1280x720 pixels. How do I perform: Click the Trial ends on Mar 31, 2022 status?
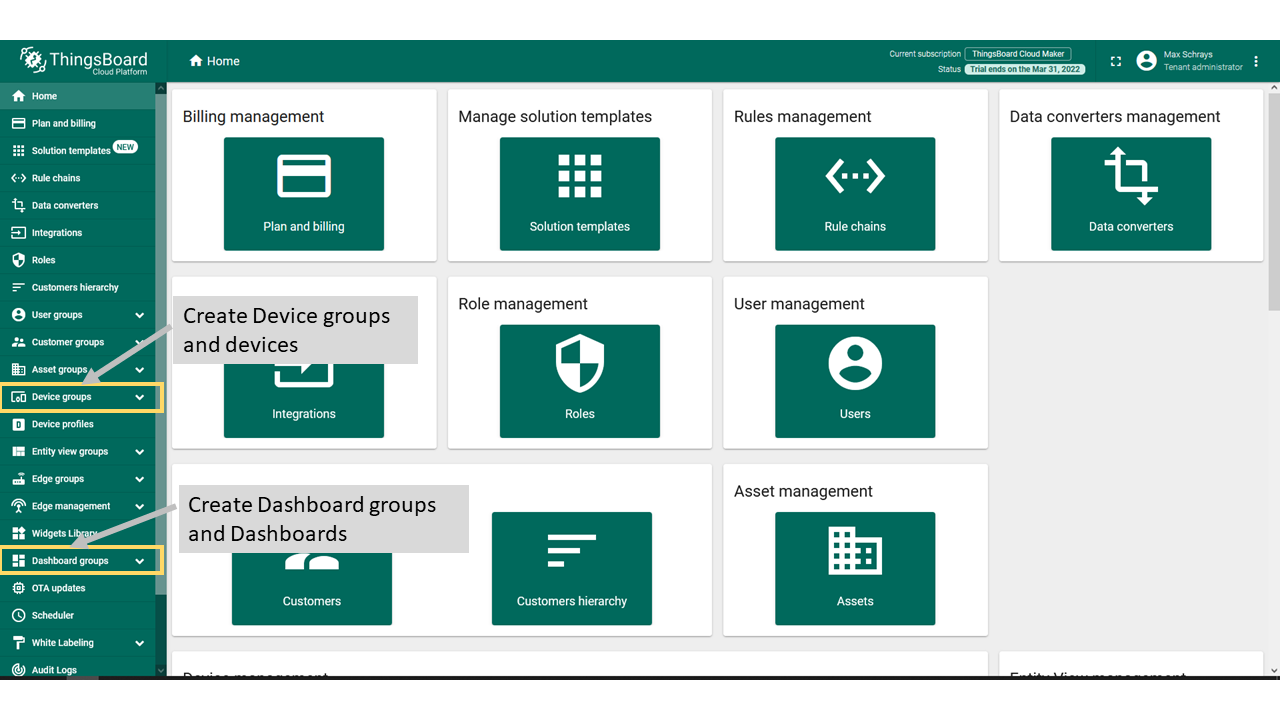click(1025, 69)
